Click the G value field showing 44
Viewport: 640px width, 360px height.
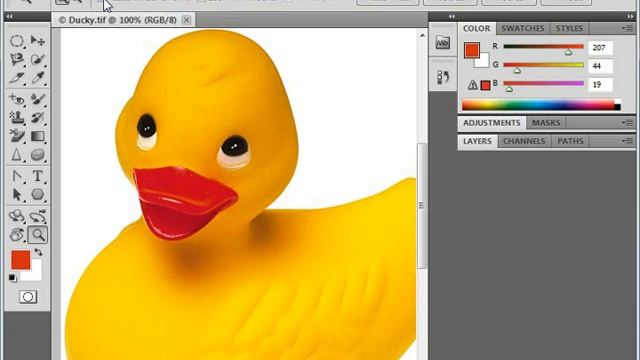(600, 66)
